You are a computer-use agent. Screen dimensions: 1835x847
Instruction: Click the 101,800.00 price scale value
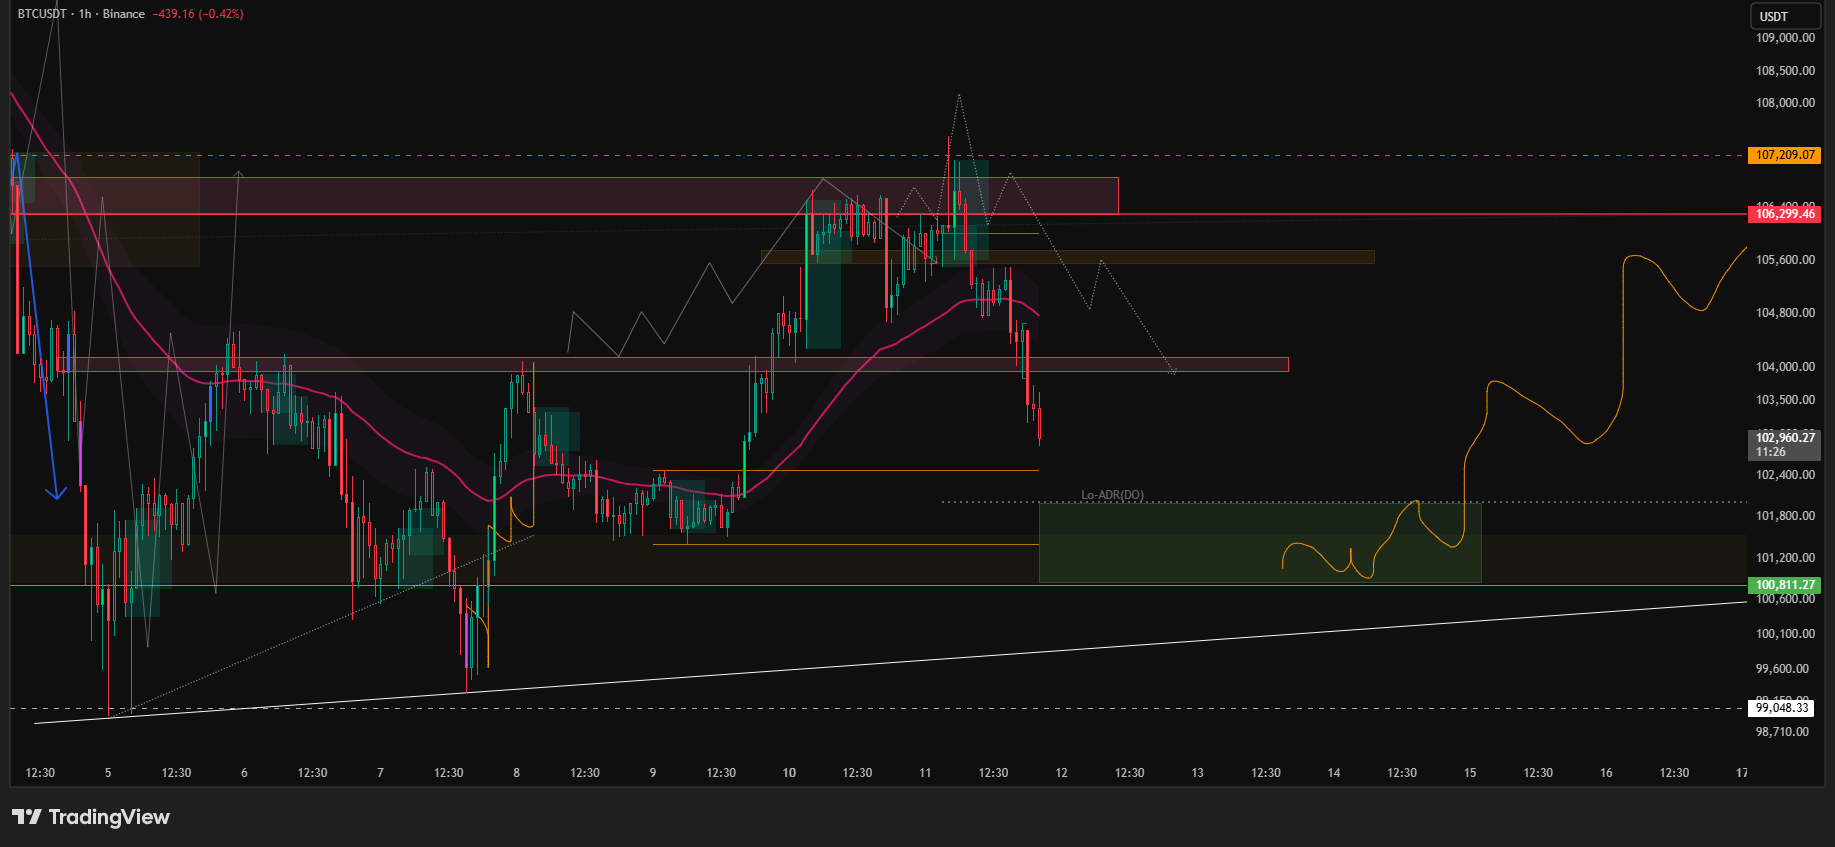click(x=1785, y=516)
